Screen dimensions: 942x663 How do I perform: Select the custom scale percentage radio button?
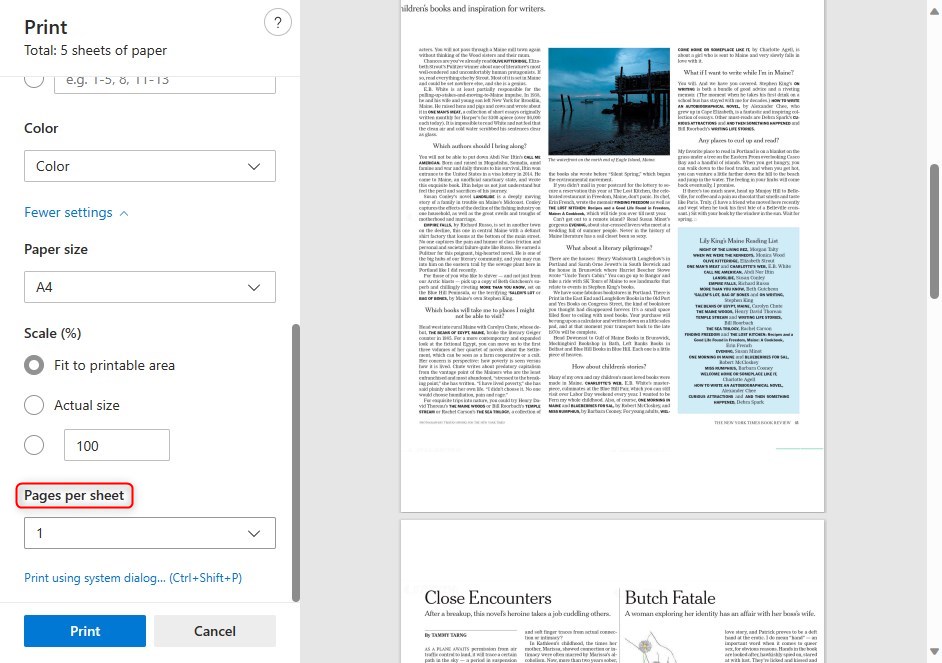34,444
